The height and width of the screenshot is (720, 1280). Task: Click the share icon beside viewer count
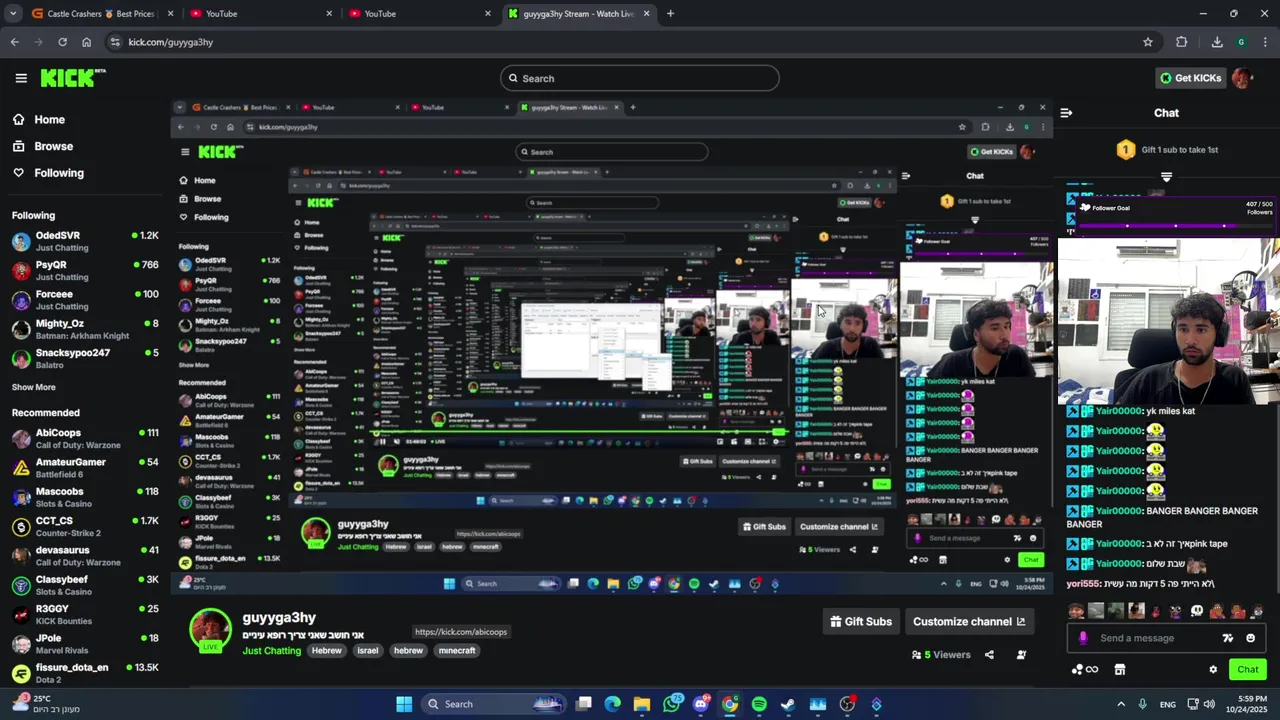click(989, 655)
